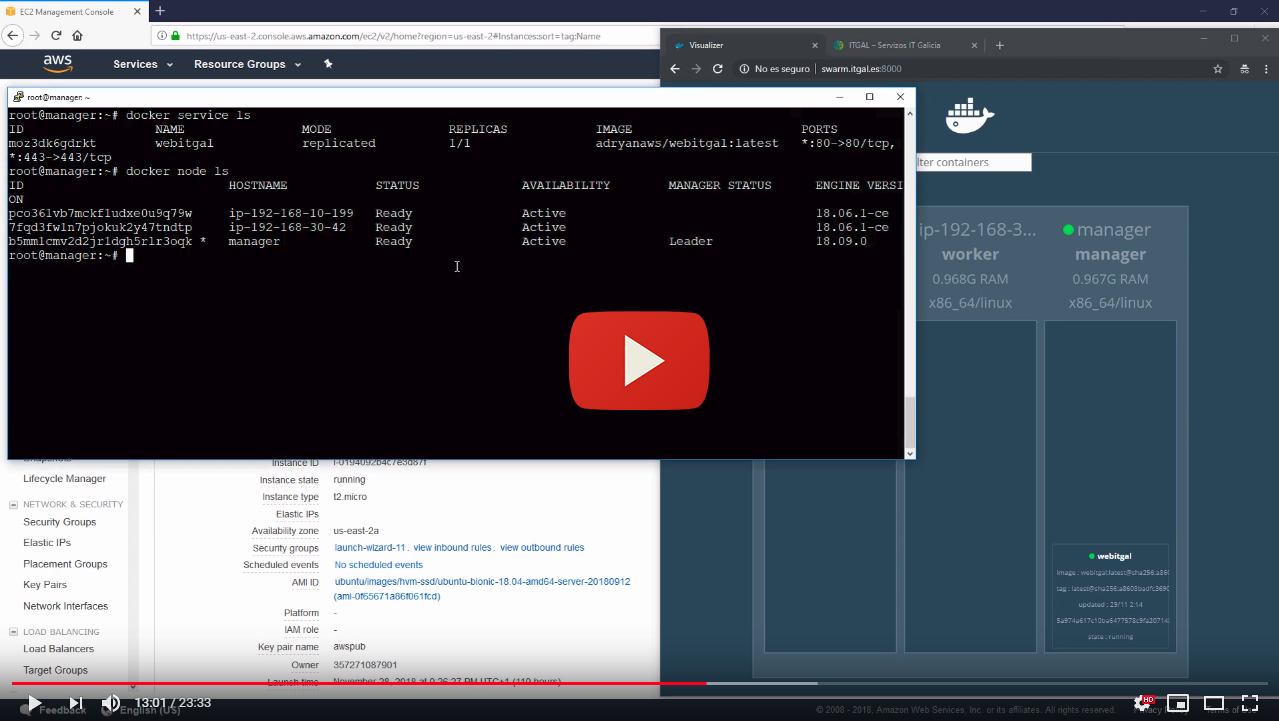Go back in the Visualizer browser window
This screenshot has height=721, width=1279.
click(675, 69)
